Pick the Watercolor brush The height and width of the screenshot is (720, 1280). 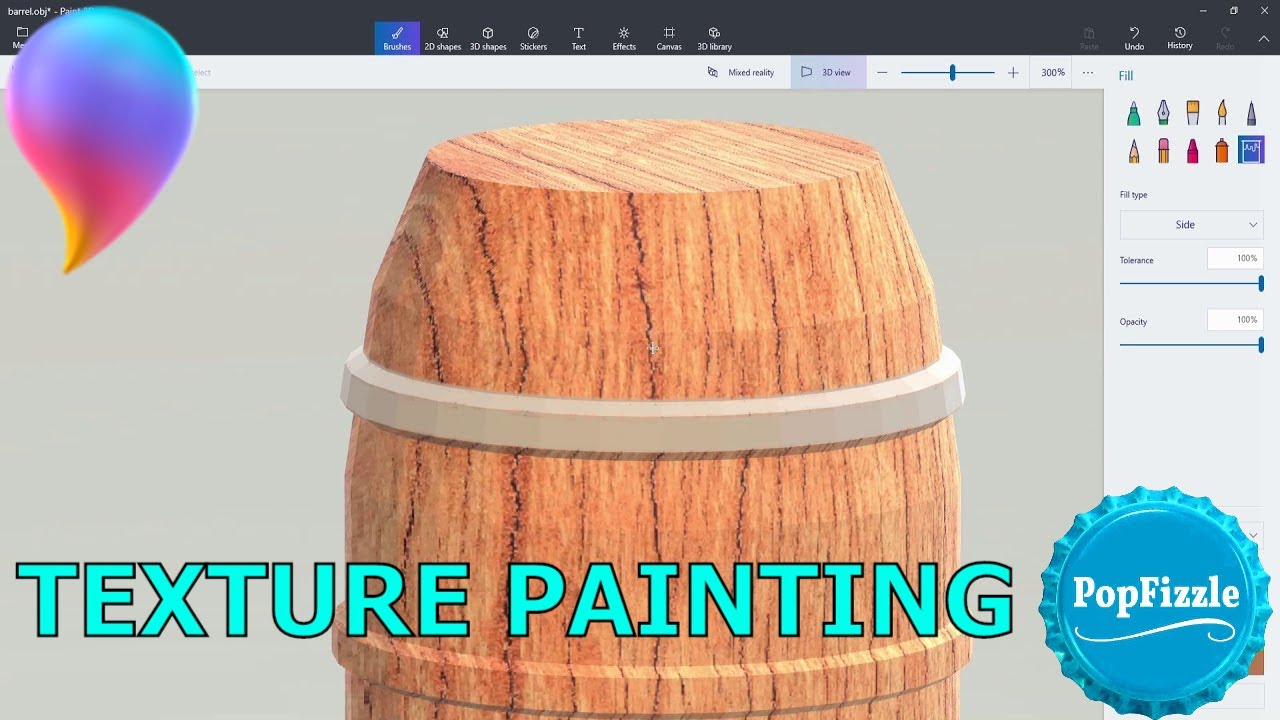pos(1222,113)
